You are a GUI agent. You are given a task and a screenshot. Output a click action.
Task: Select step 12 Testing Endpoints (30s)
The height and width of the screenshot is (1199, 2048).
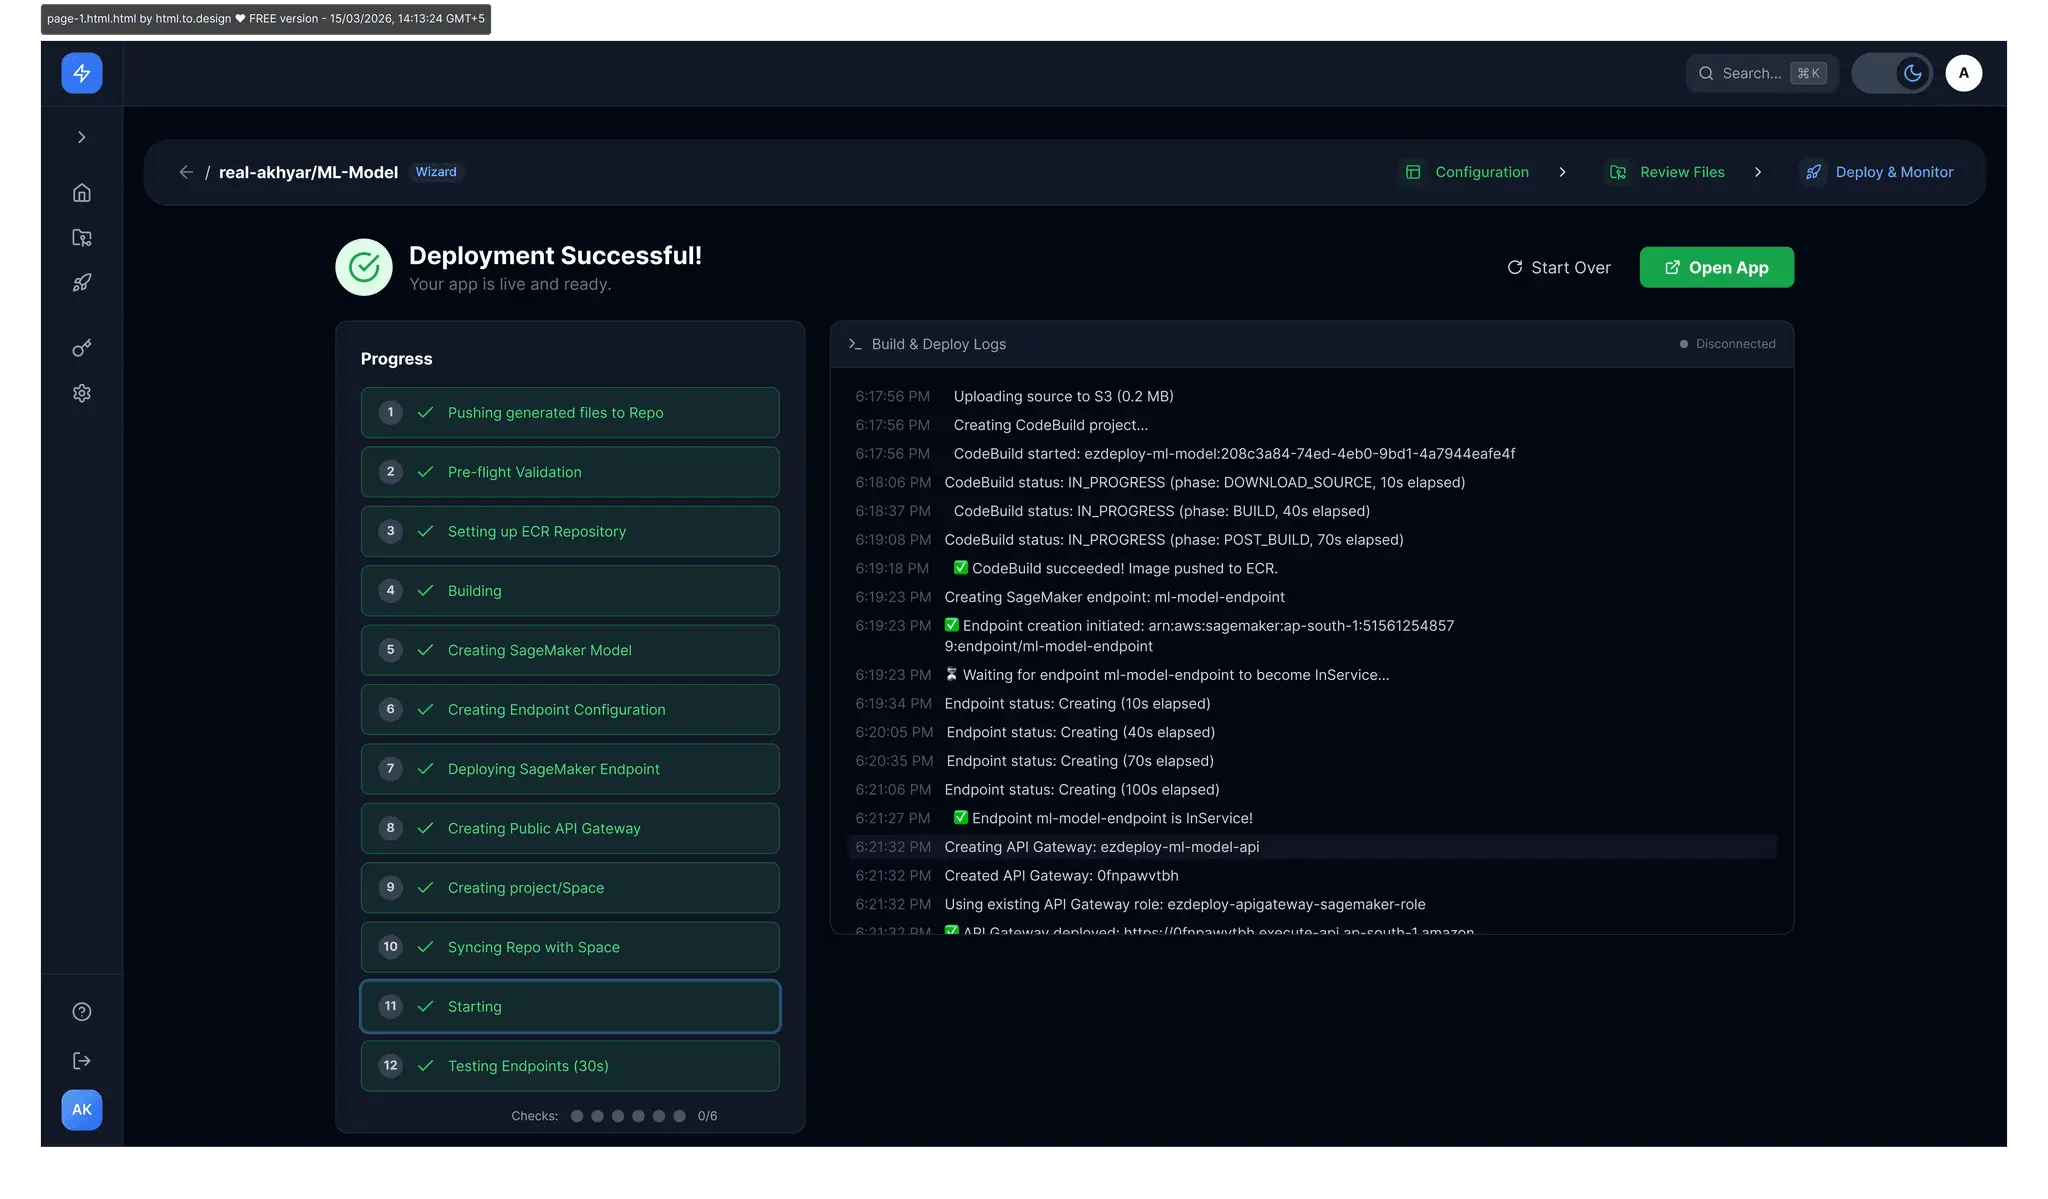tap(570, 1066)
